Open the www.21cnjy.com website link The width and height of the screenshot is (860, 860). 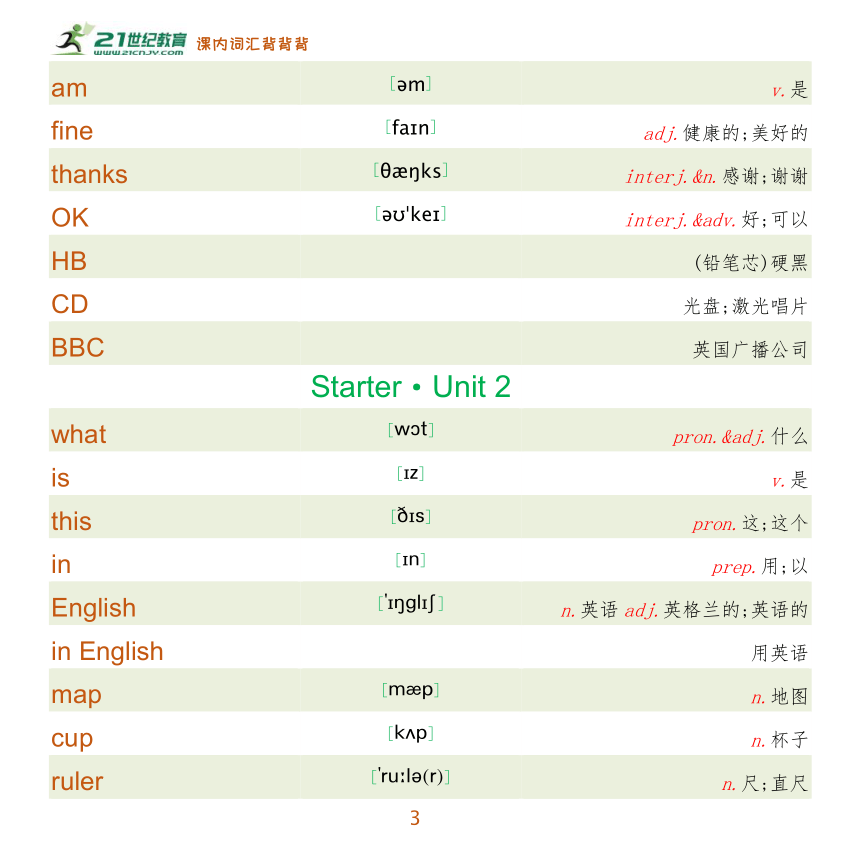point(138,53)
